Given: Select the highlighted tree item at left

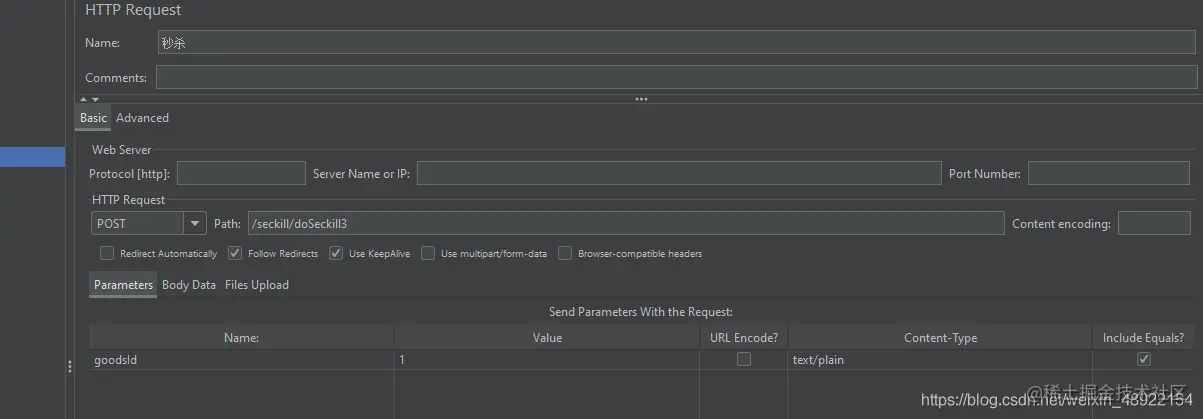Looking at the screenshot, I should point(32,156).
